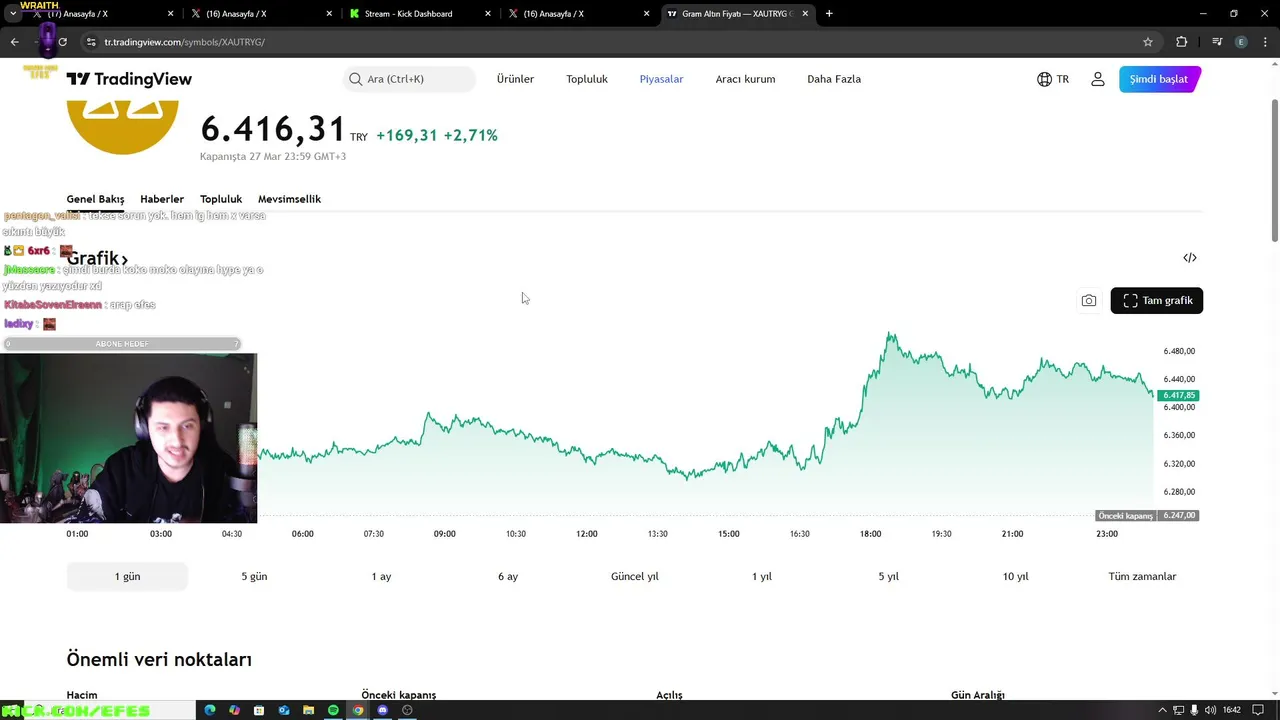1280x720 pixels.
Task: Click the page vertical scrollbar
Action: coord(1274,170)
